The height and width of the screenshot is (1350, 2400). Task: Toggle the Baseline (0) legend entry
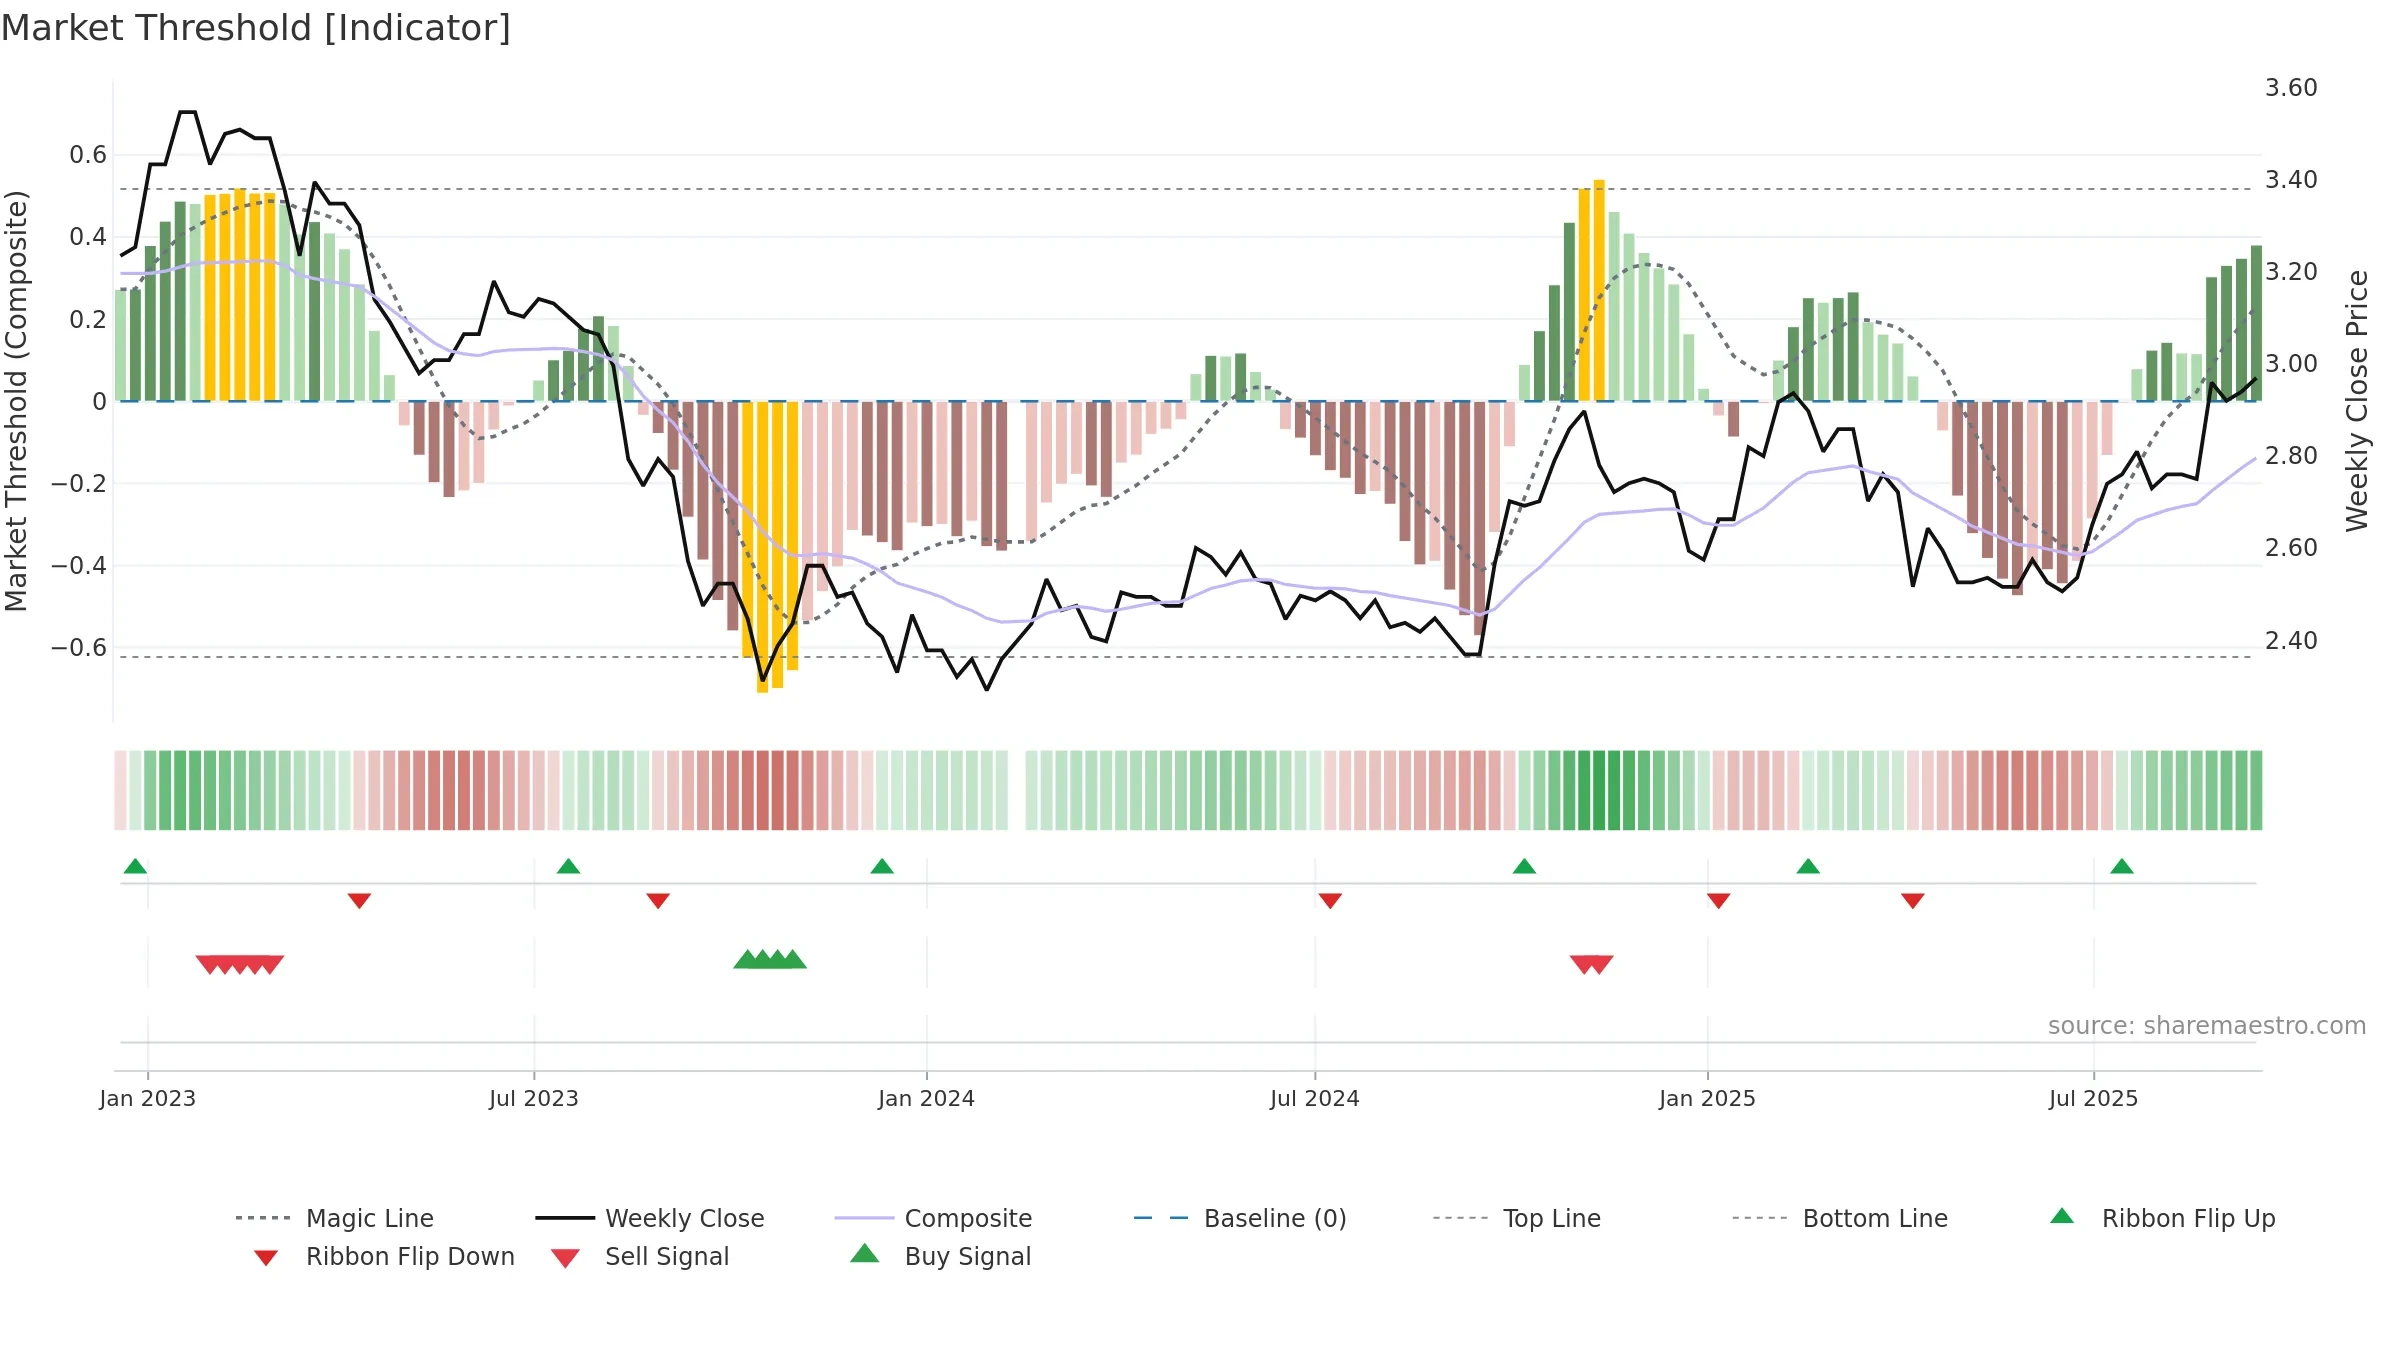click(1240, 1218)
